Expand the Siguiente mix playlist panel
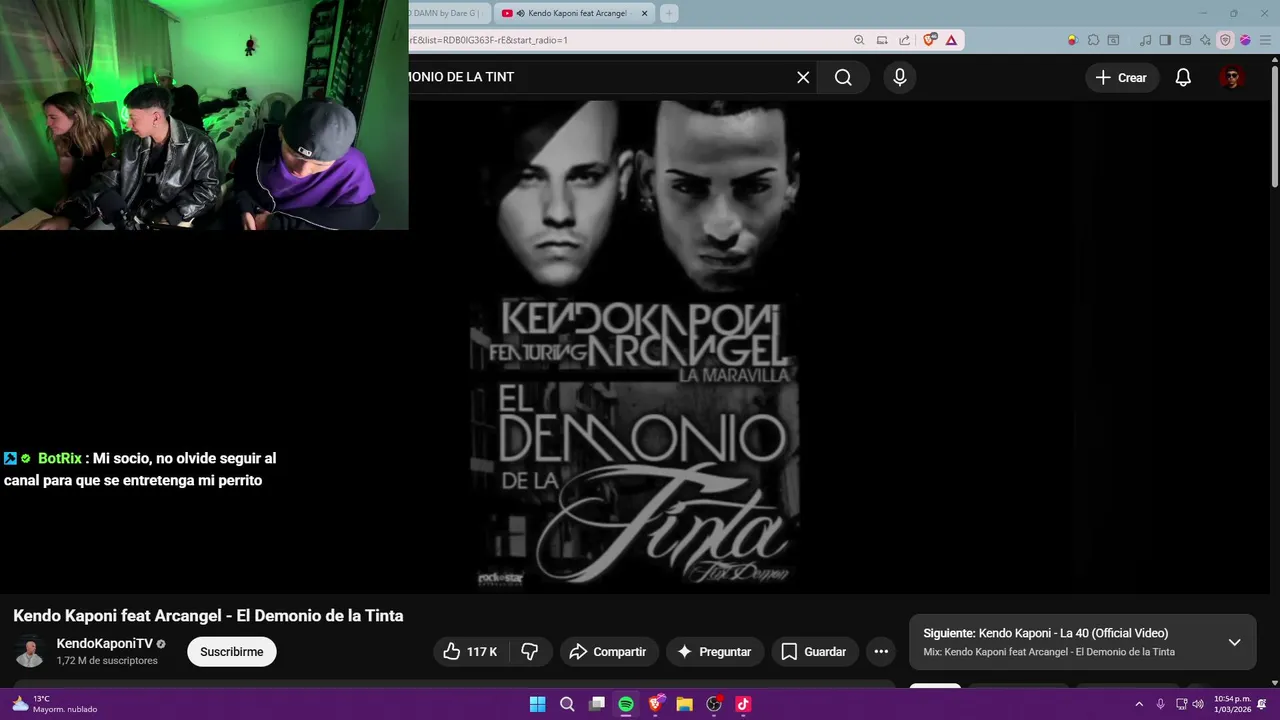Screen dimensions: 1280x720 (x=1234, y=642)
